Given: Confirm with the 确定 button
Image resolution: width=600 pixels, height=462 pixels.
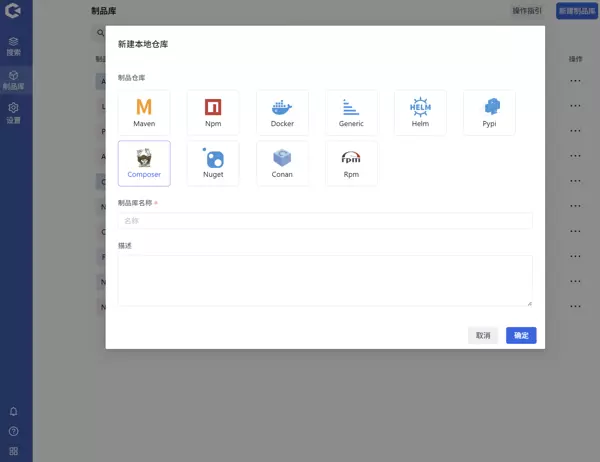Looking at the screenshot, I should 521,336.
